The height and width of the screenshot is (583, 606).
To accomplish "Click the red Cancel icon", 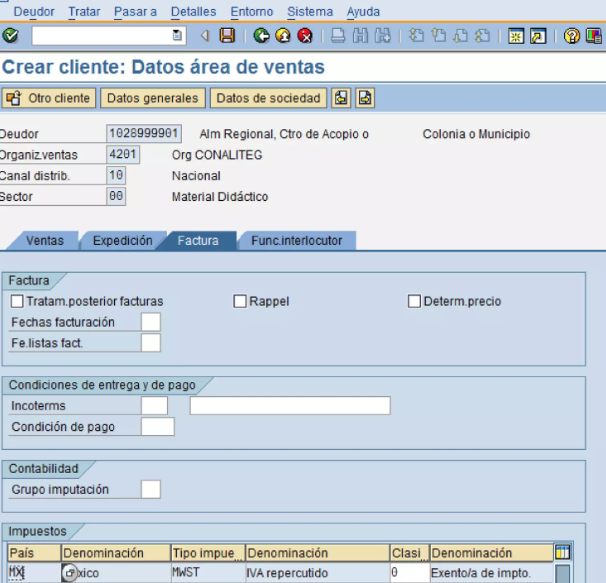I will coord(305,36).
